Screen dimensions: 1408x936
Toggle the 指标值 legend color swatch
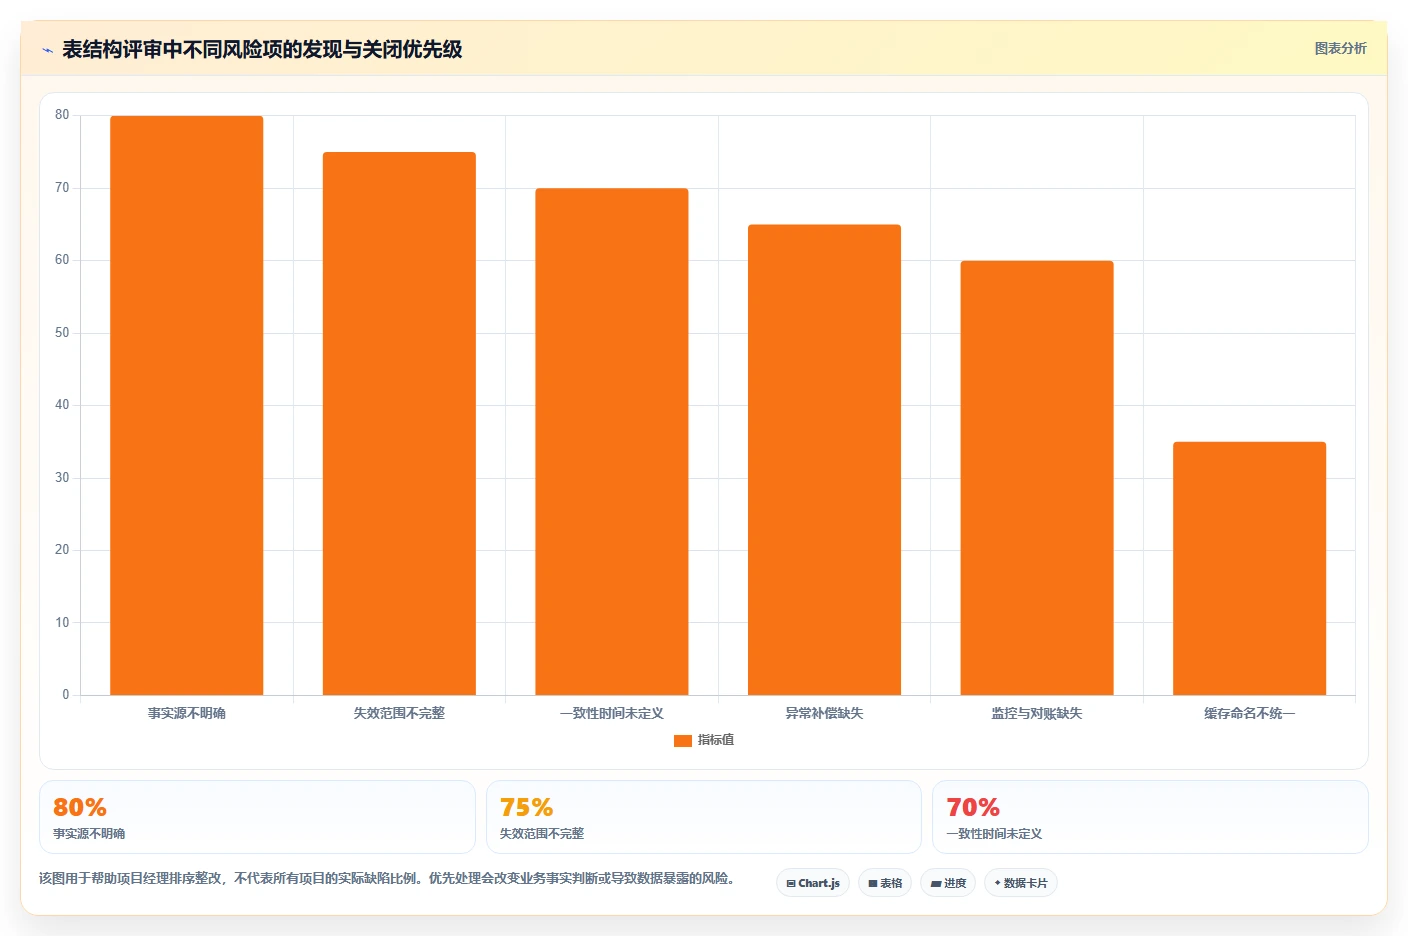tap(683, 741)
